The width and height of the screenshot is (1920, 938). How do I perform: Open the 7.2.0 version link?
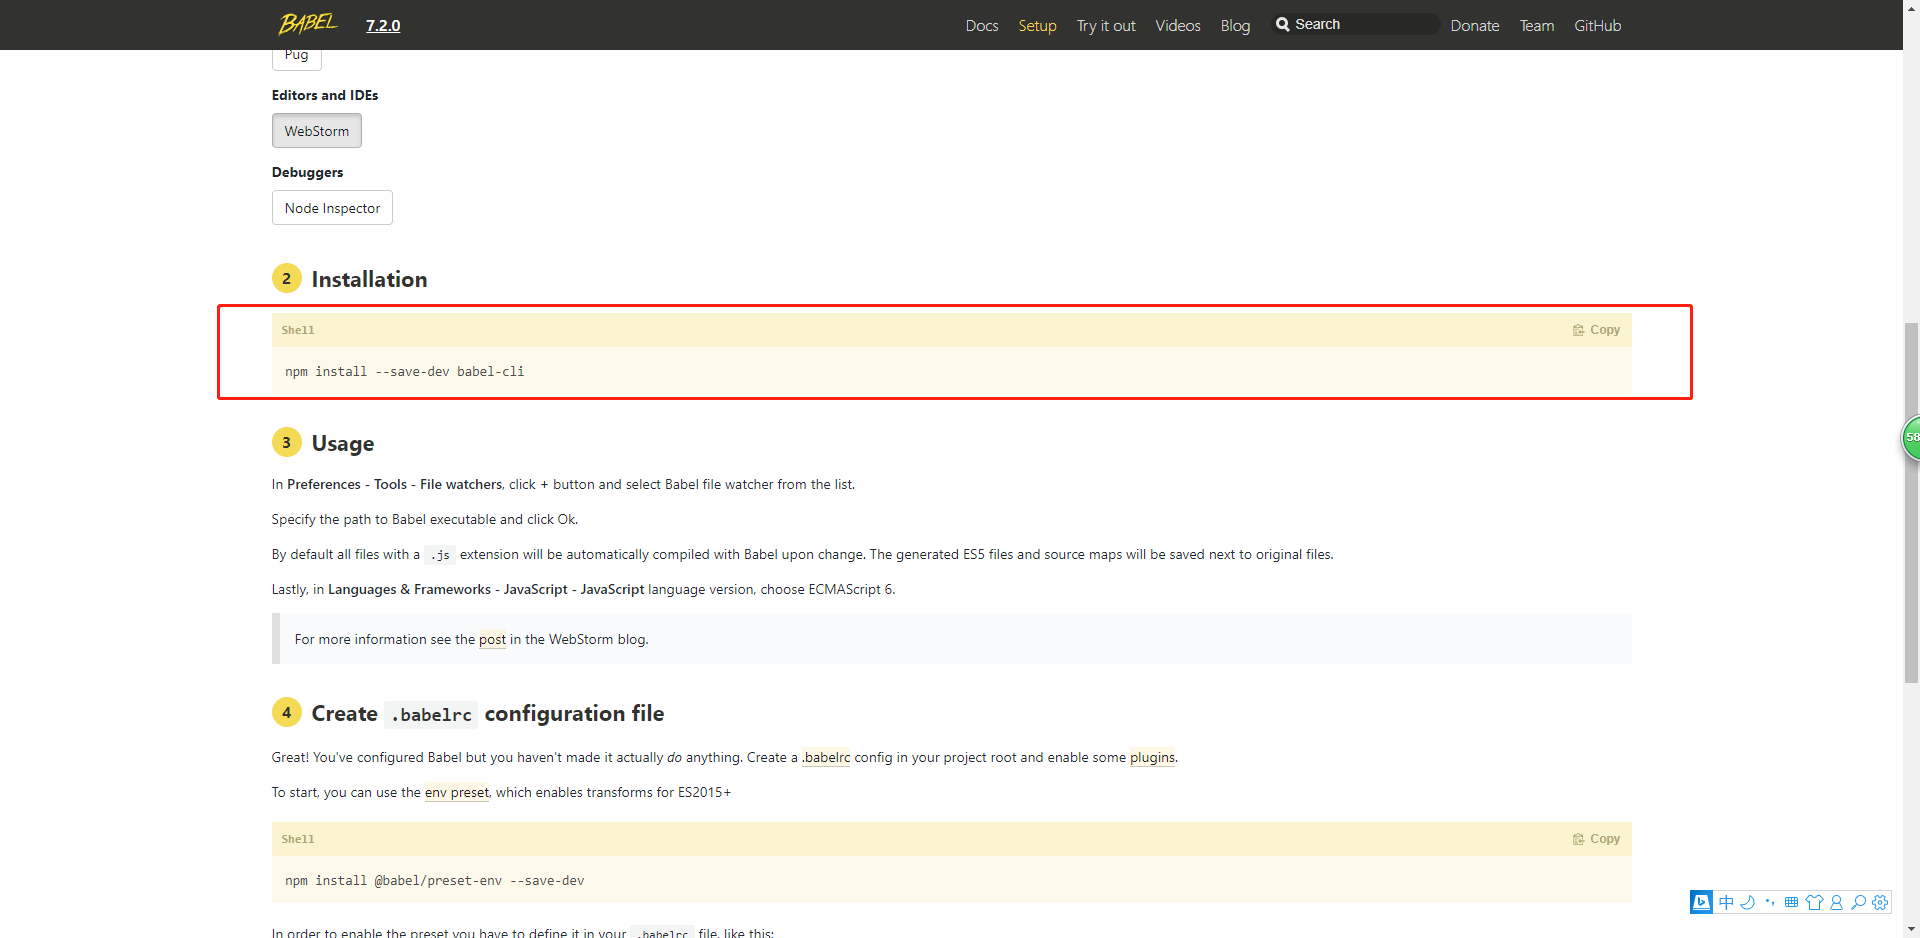tap(383, 26)
